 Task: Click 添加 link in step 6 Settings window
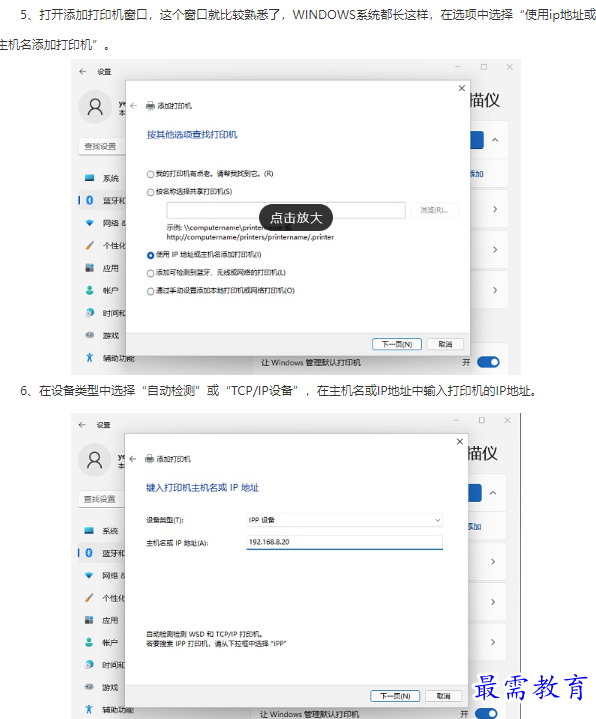tap(475, 526)
